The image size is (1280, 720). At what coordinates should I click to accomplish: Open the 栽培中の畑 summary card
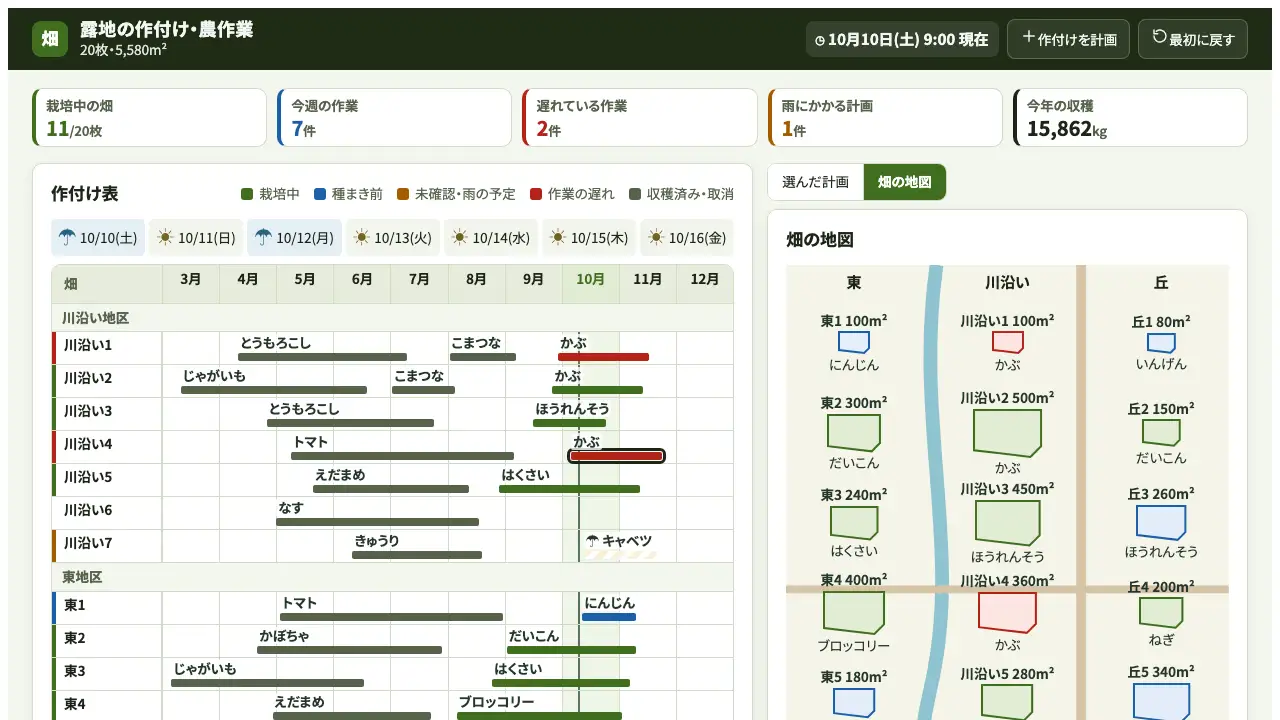tap(150, 118)
